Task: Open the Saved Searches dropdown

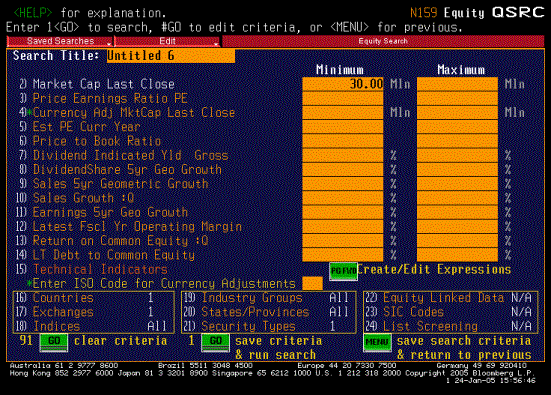Action: 60,41
